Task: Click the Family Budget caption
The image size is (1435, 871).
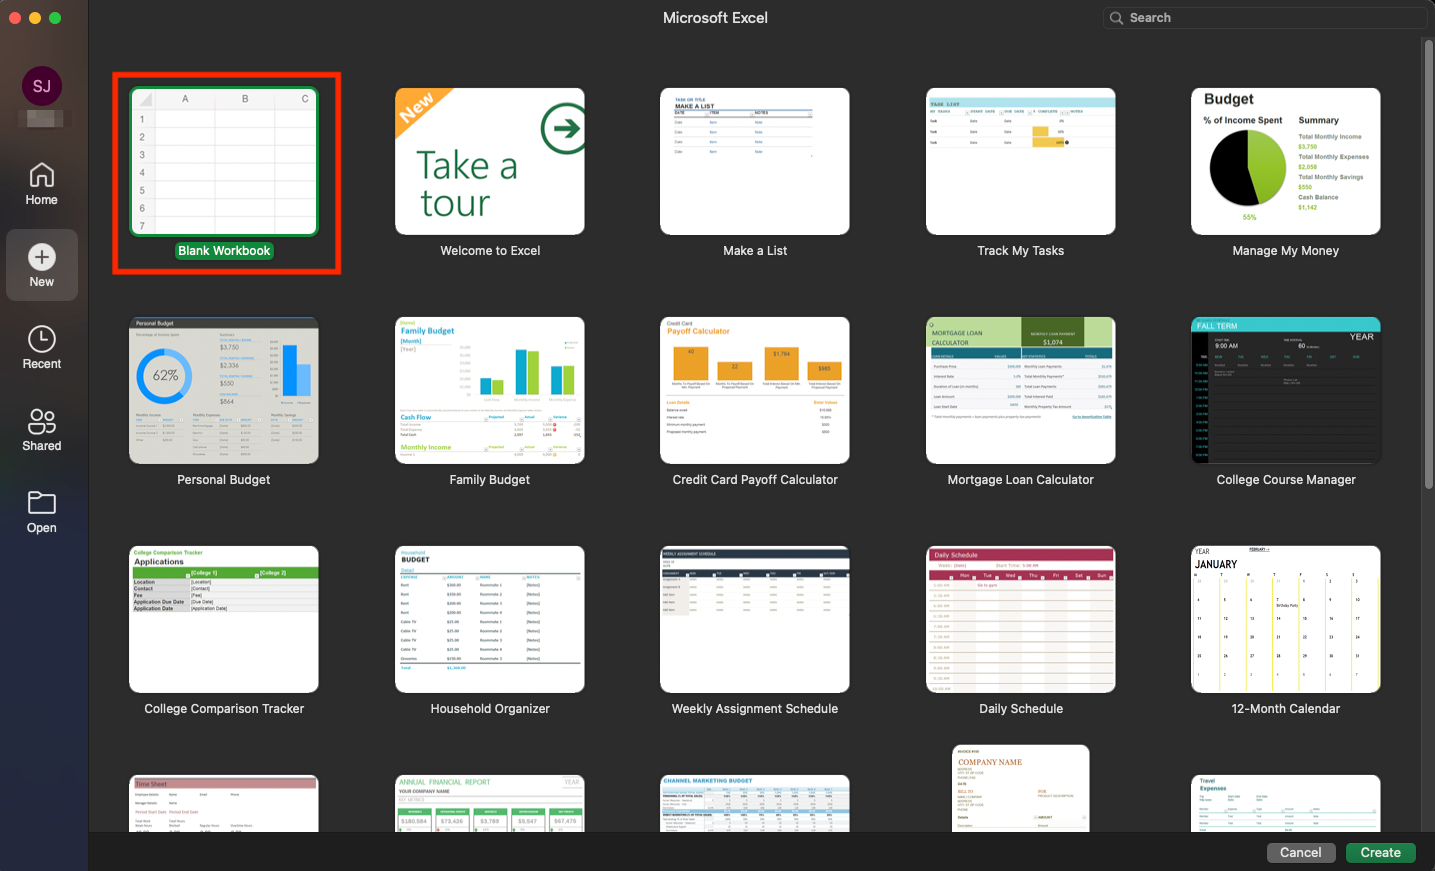Action: tap(490, 480)
